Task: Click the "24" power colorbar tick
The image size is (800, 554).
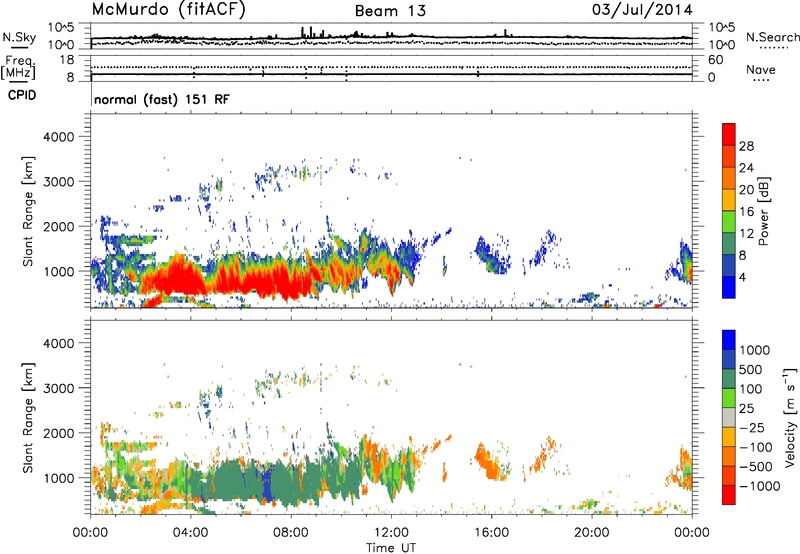Action: (746, 168)
